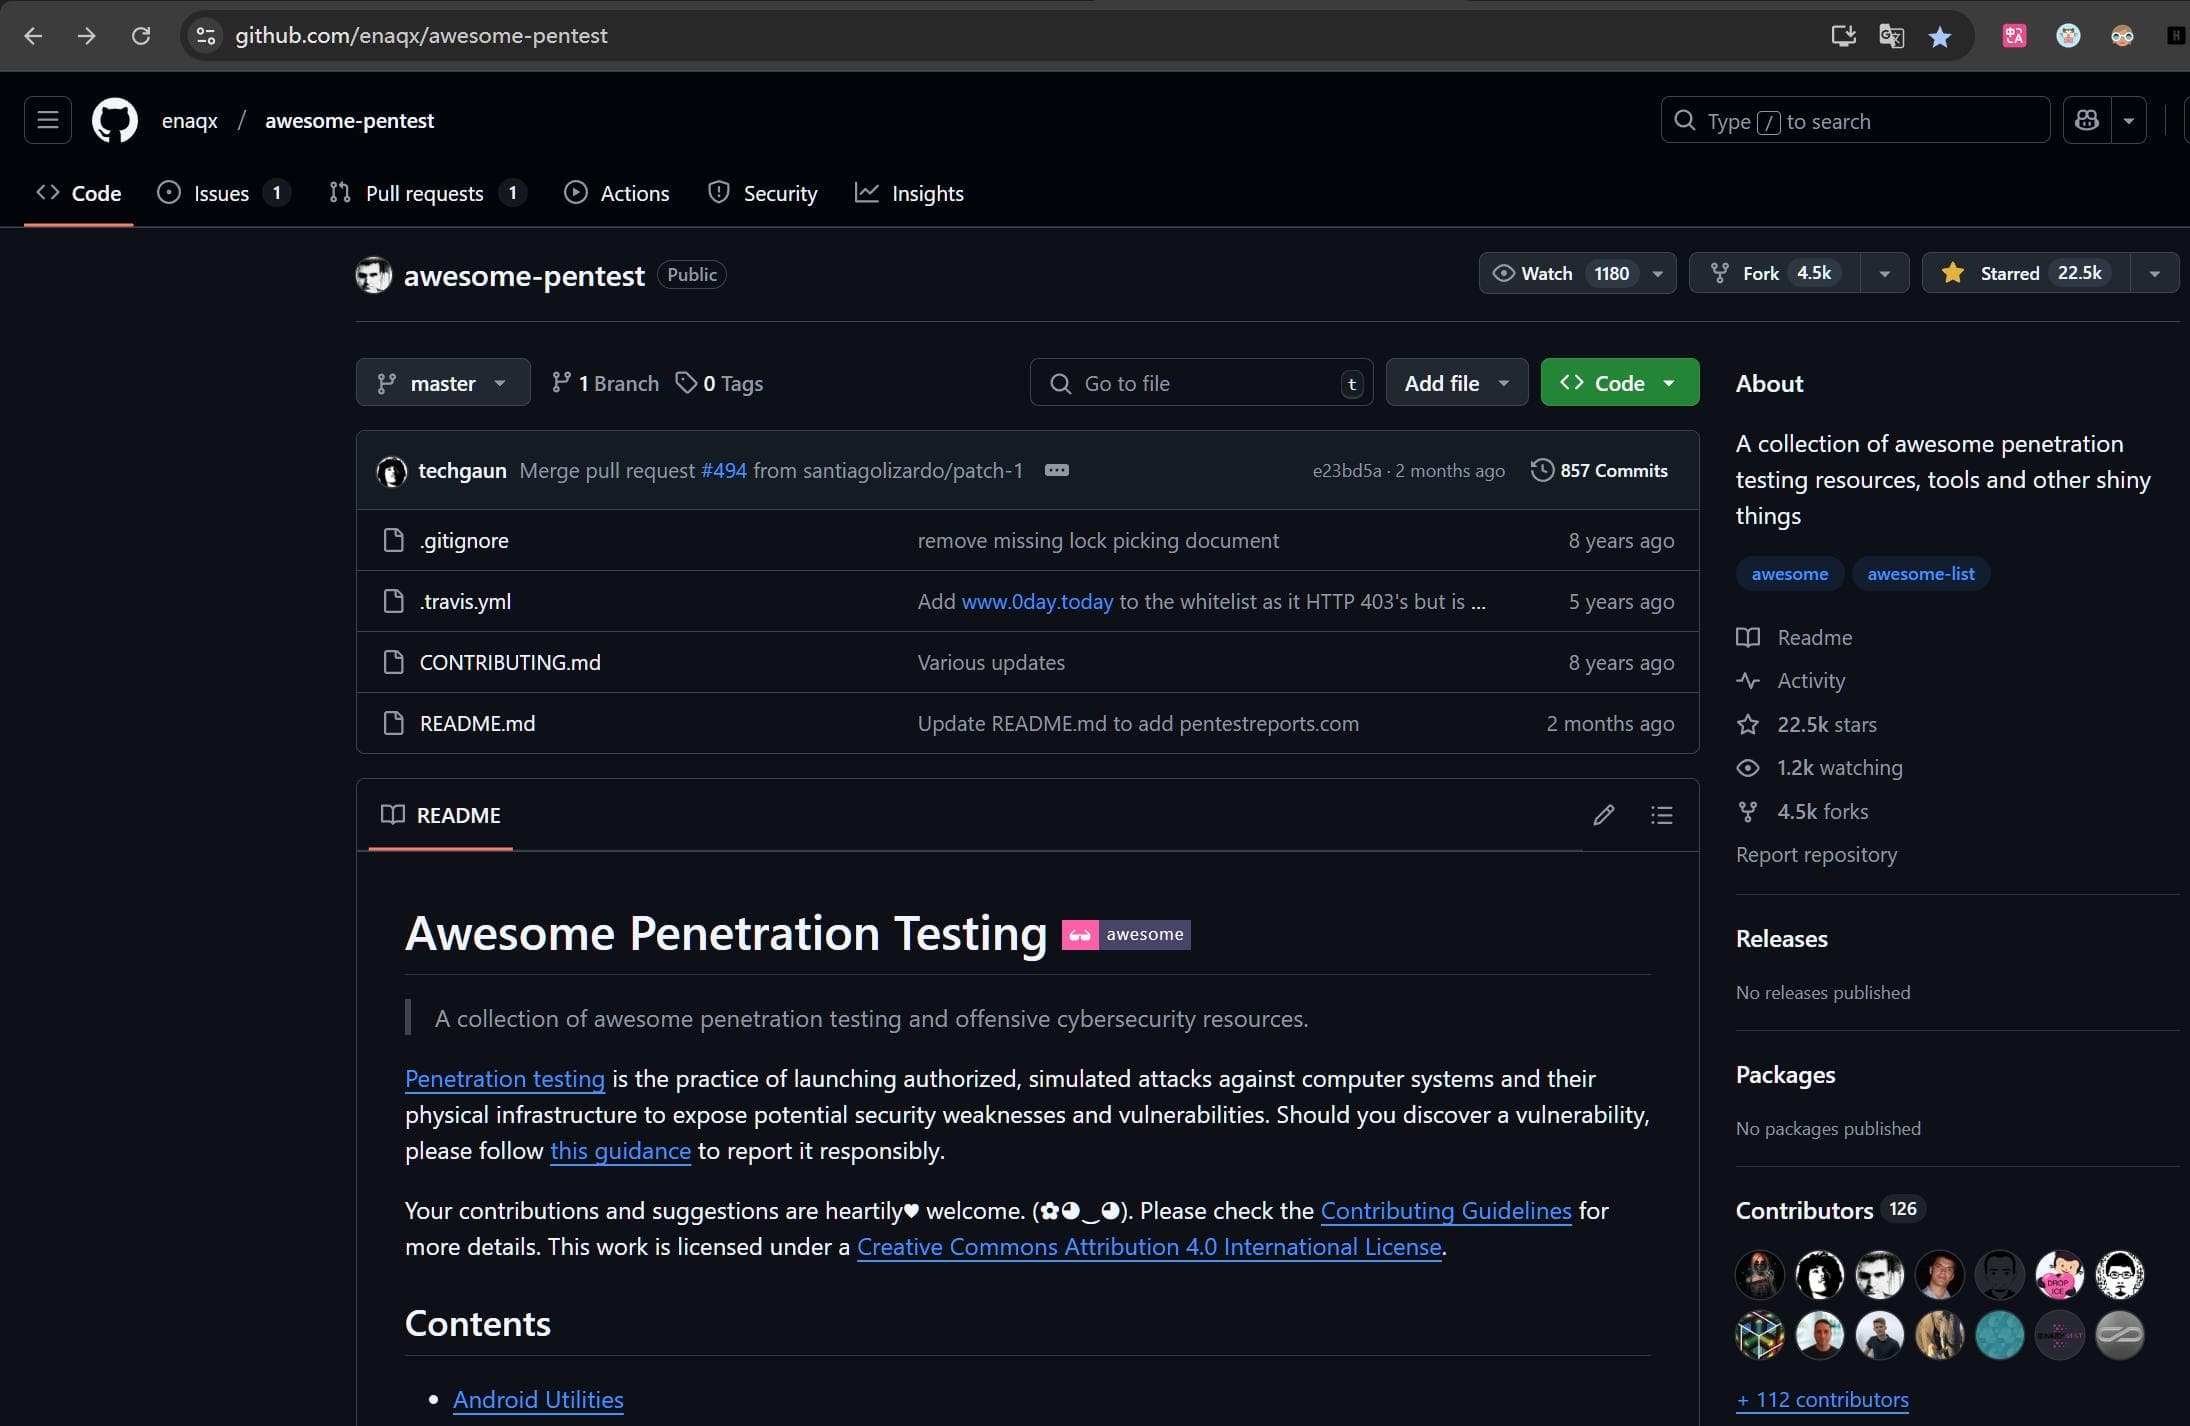Click the 'awesome' topic tag

(x=1790, y=574)
